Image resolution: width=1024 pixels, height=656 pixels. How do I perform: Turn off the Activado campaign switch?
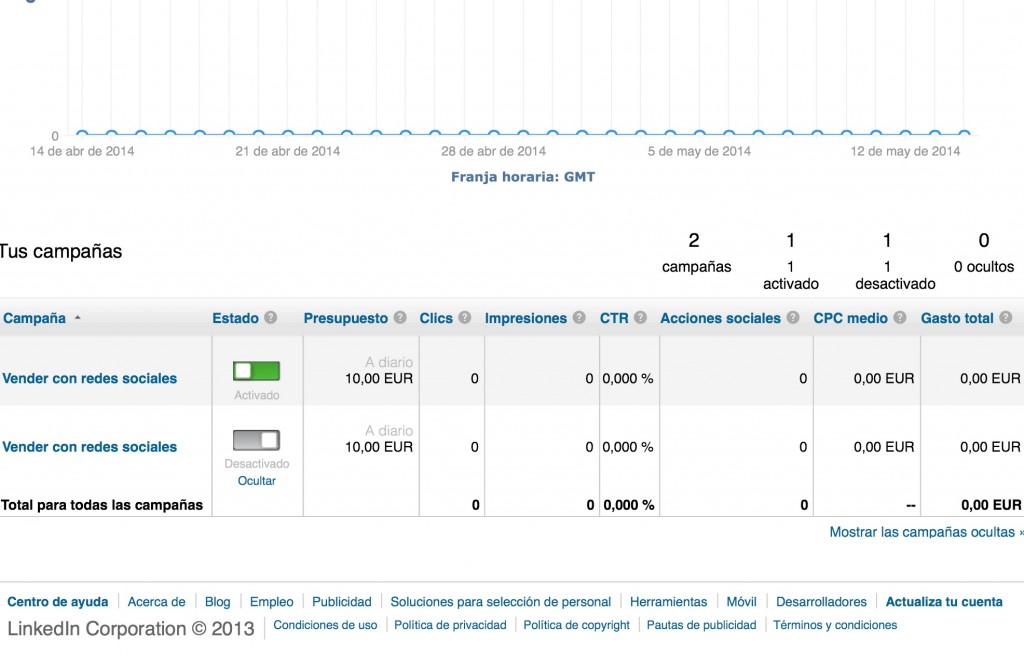256,371
